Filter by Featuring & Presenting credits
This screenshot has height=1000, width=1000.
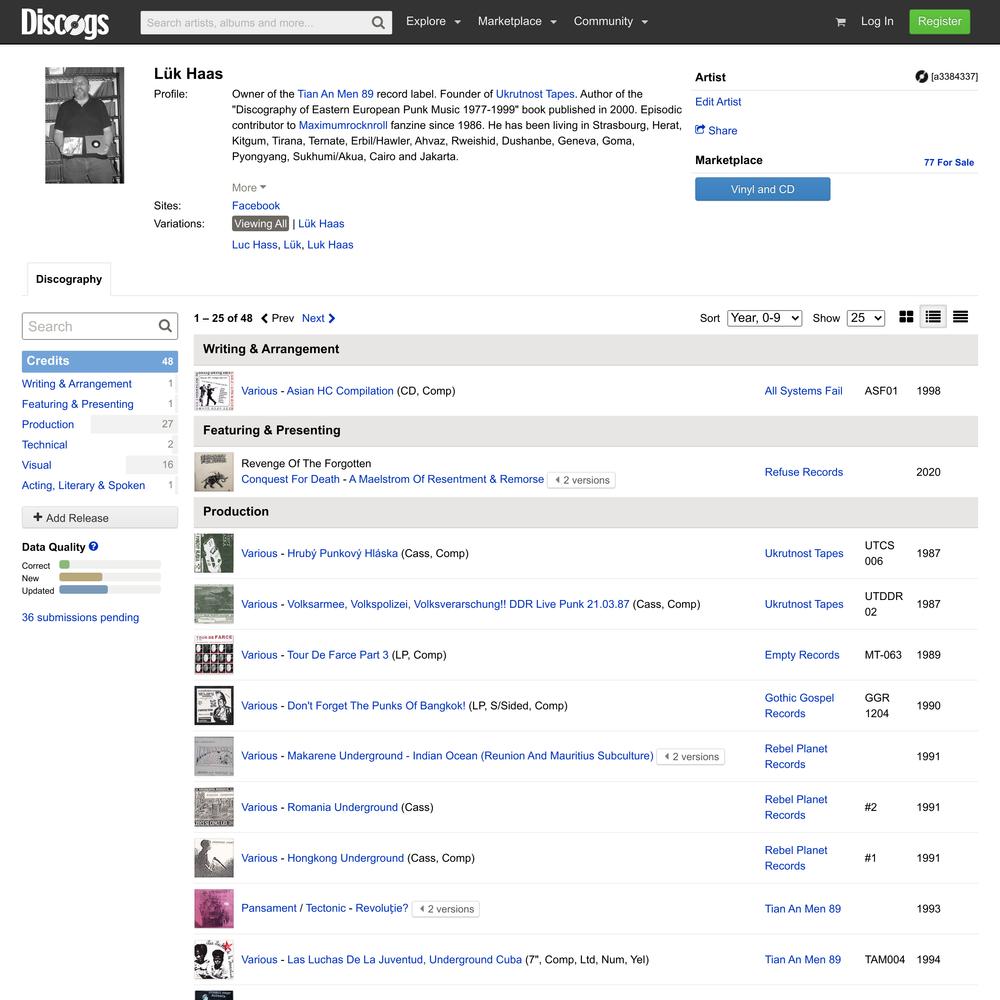click(78, 404)
